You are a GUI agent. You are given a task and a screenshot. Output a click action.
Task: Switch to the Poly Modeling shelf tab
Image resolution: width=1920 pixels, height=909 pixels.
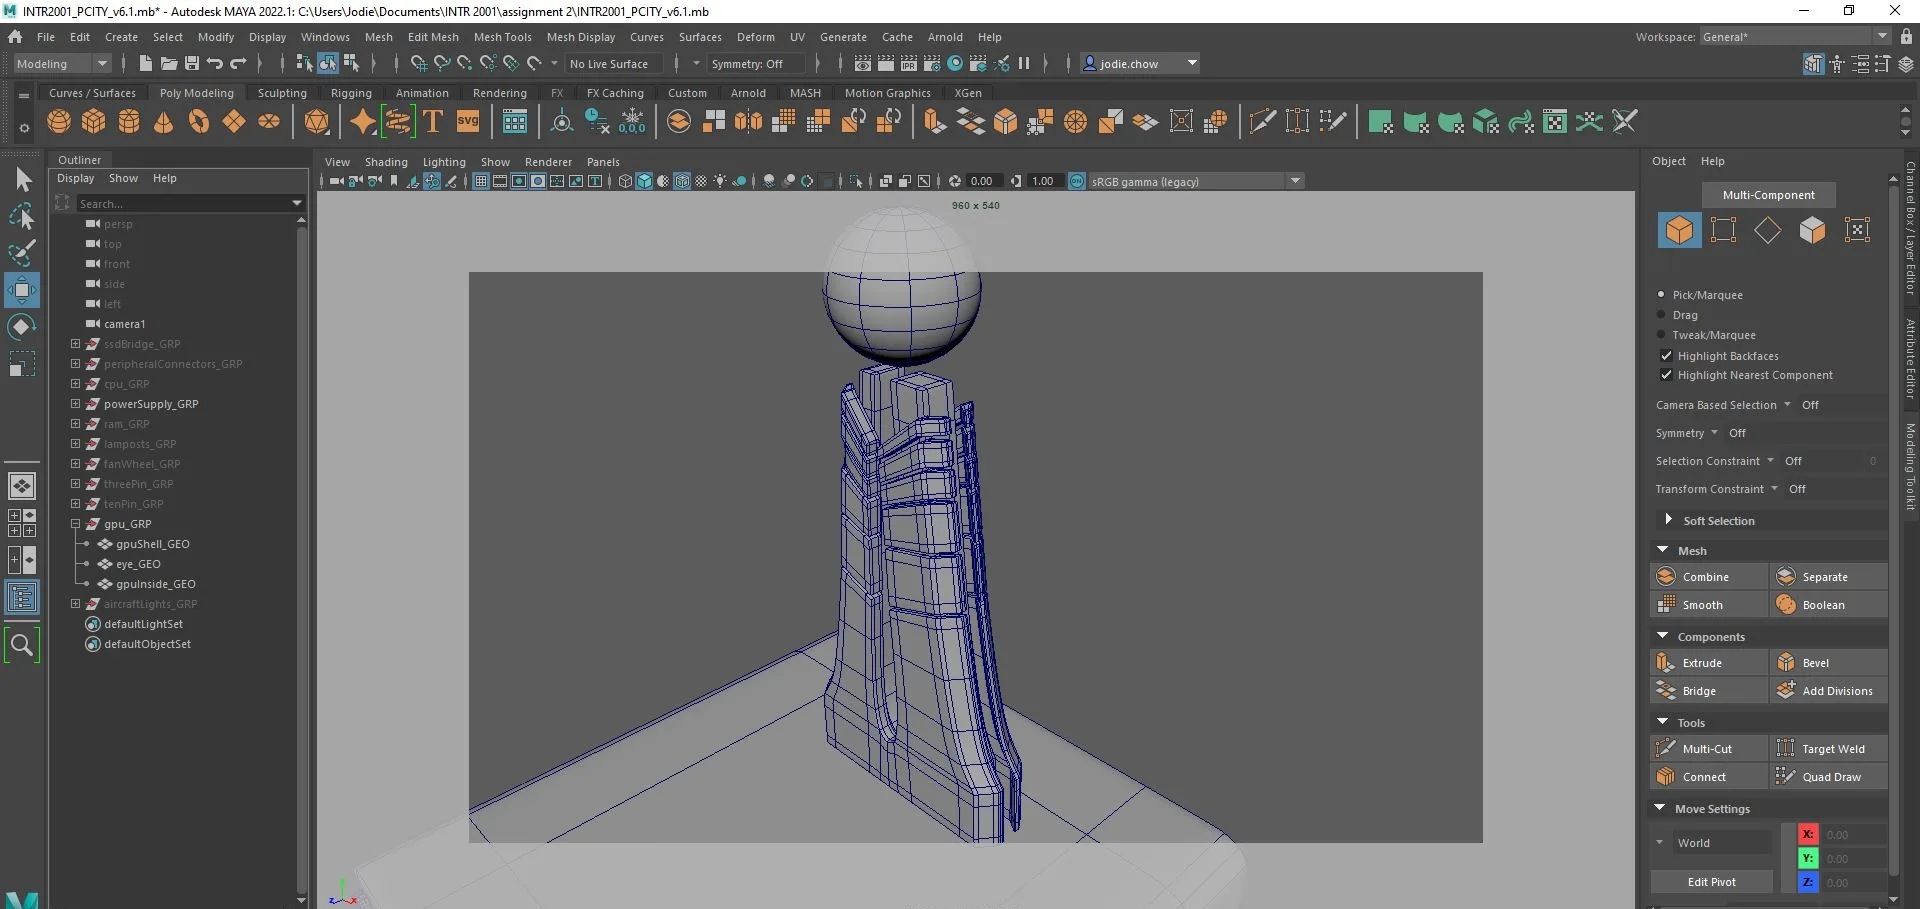[x=196, y=93]
